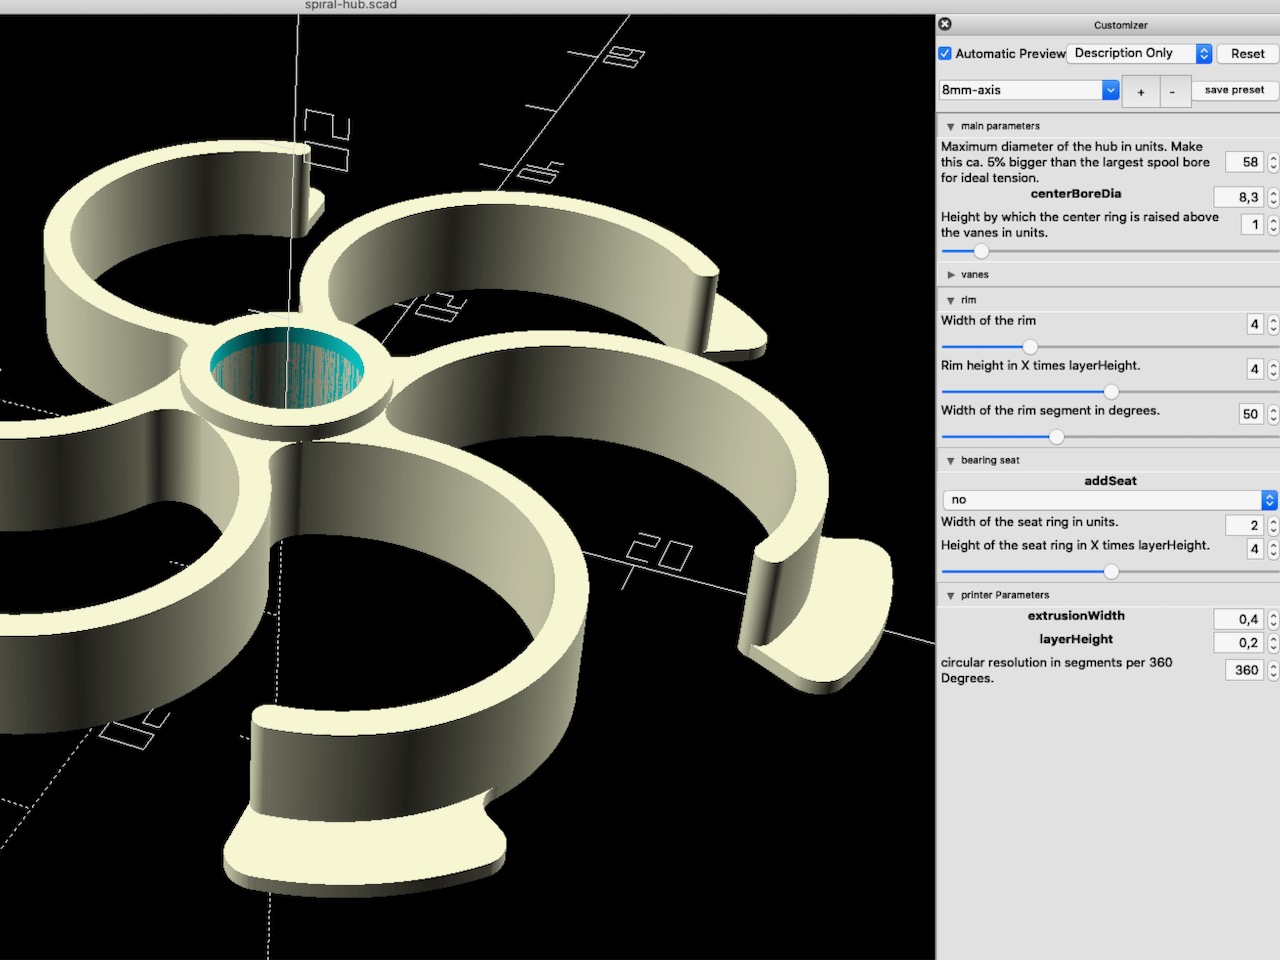Adjust the Rim height slider
The height and width of the screenshot is (960, 1280).
(1111, 391)
